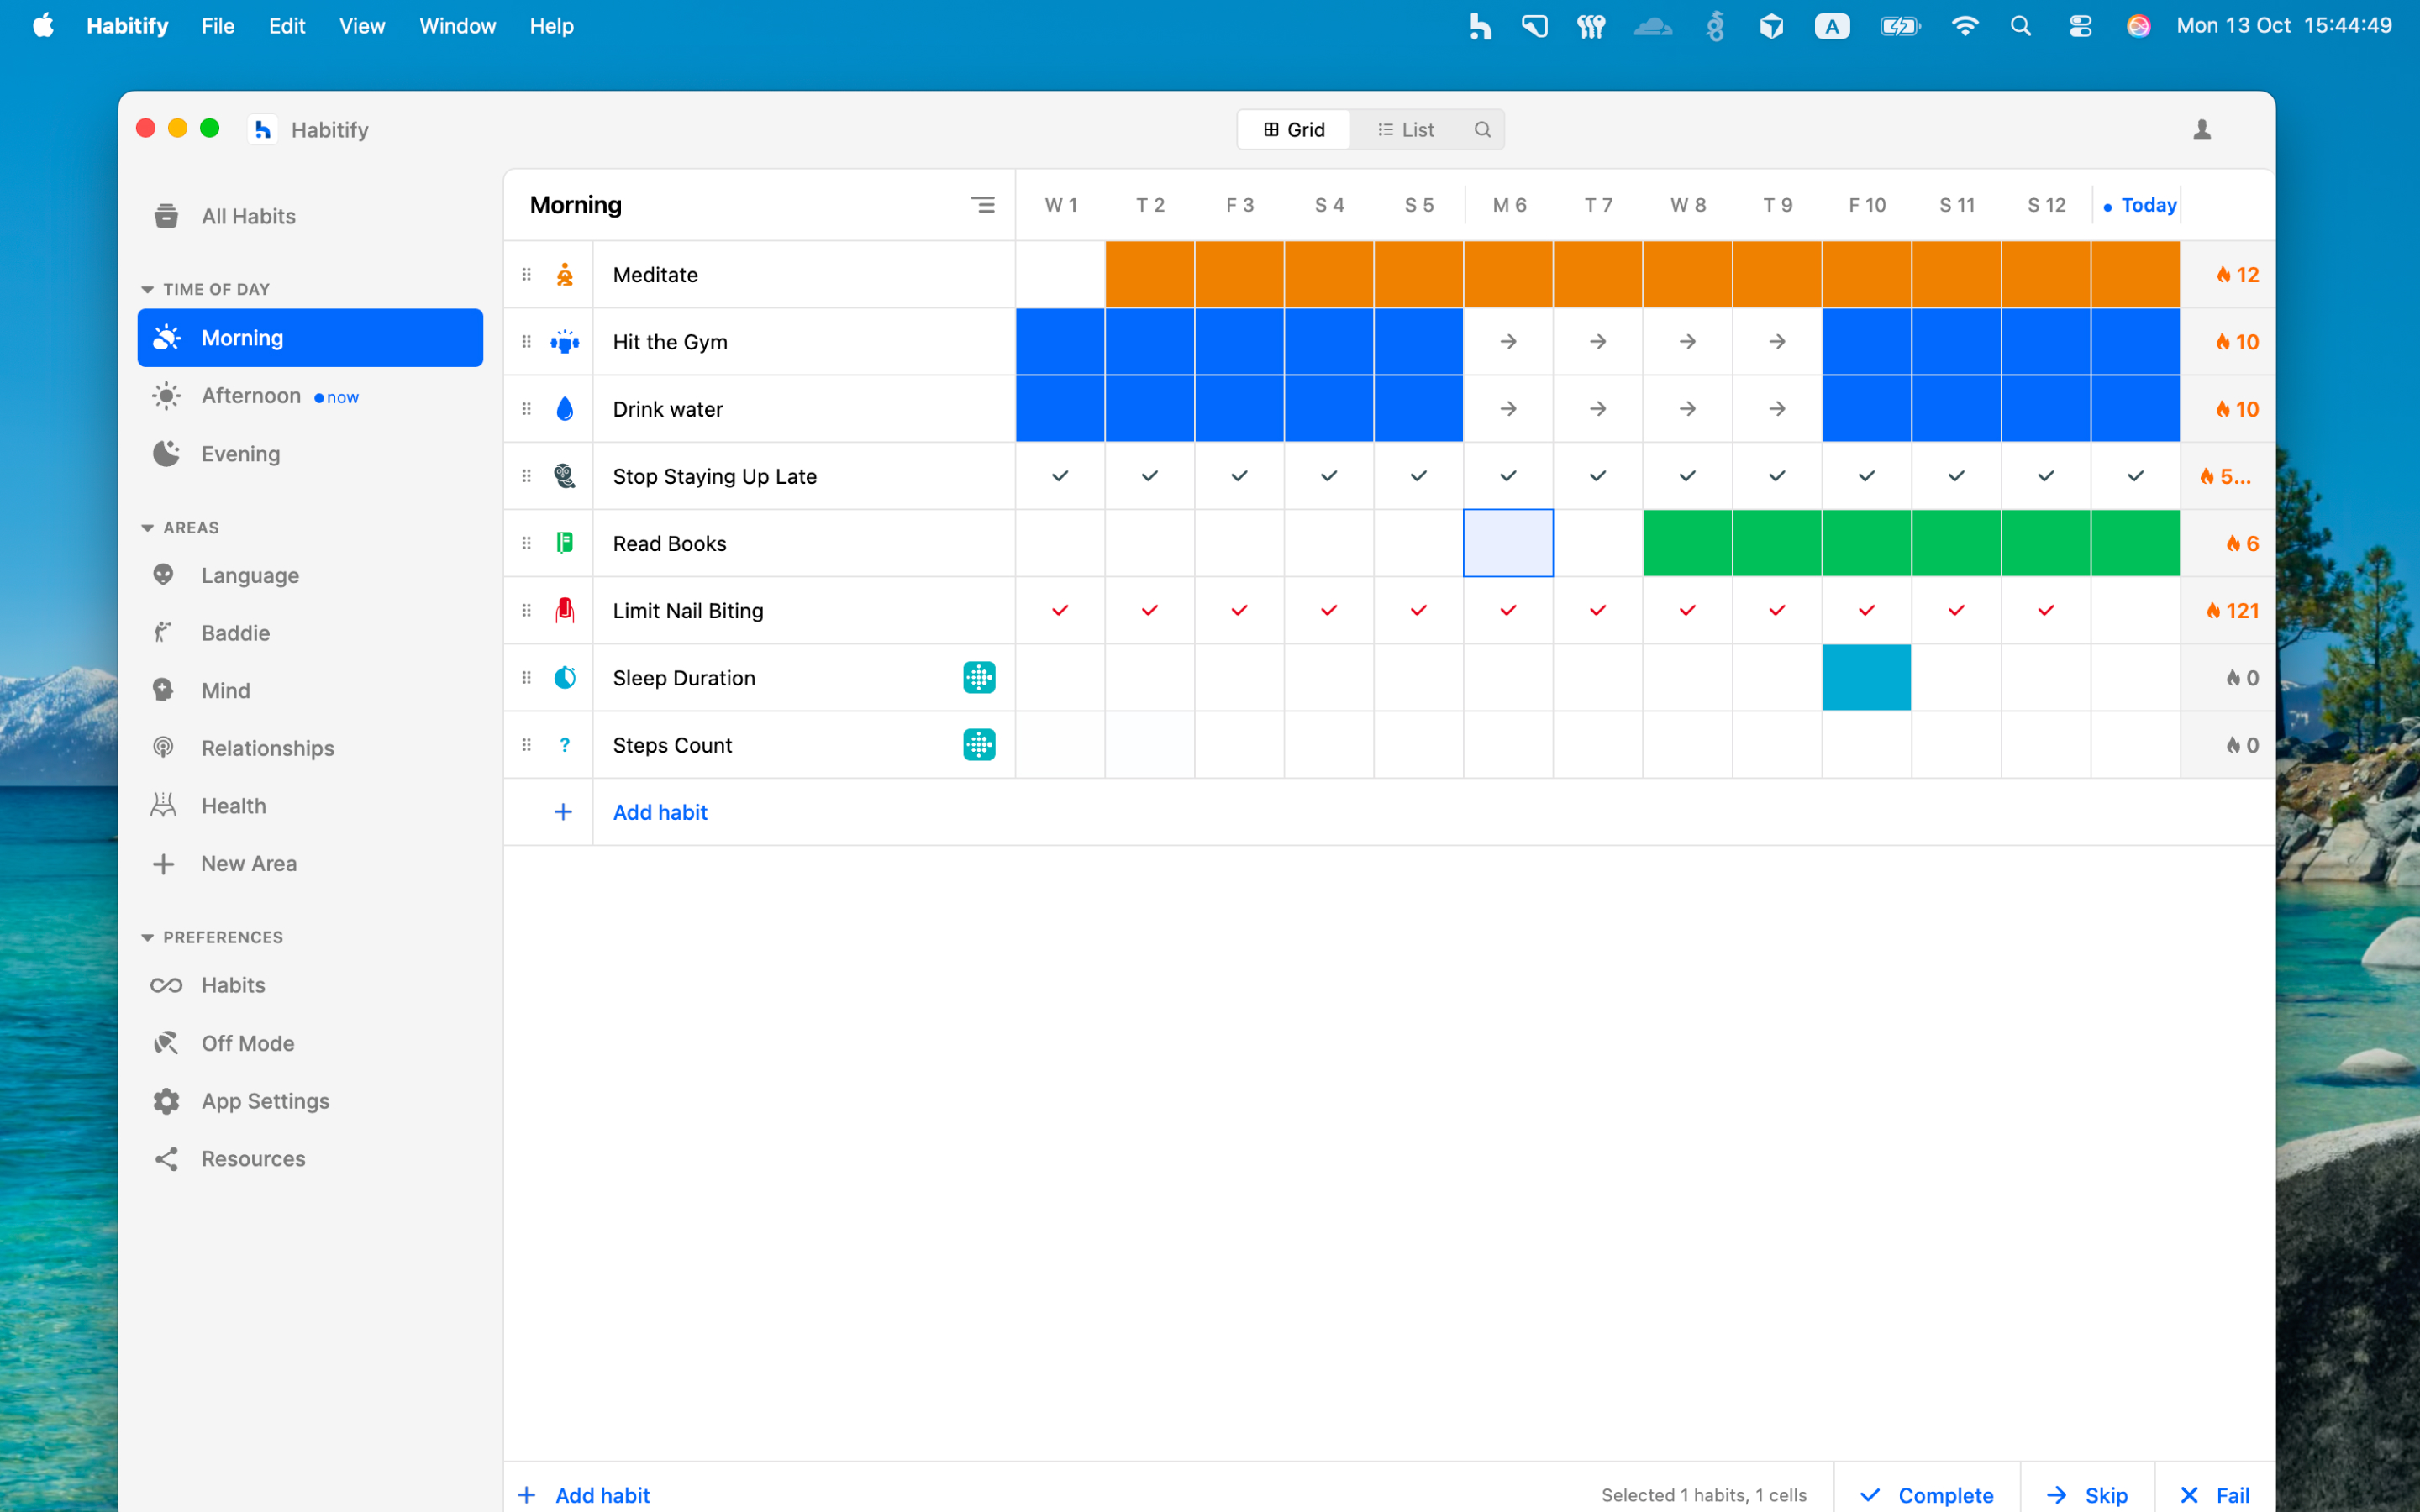The height and width of the screenshot is (1512, 2420).
Task: Open macOS Control Center icon
Action: [x=2080, y=26]
